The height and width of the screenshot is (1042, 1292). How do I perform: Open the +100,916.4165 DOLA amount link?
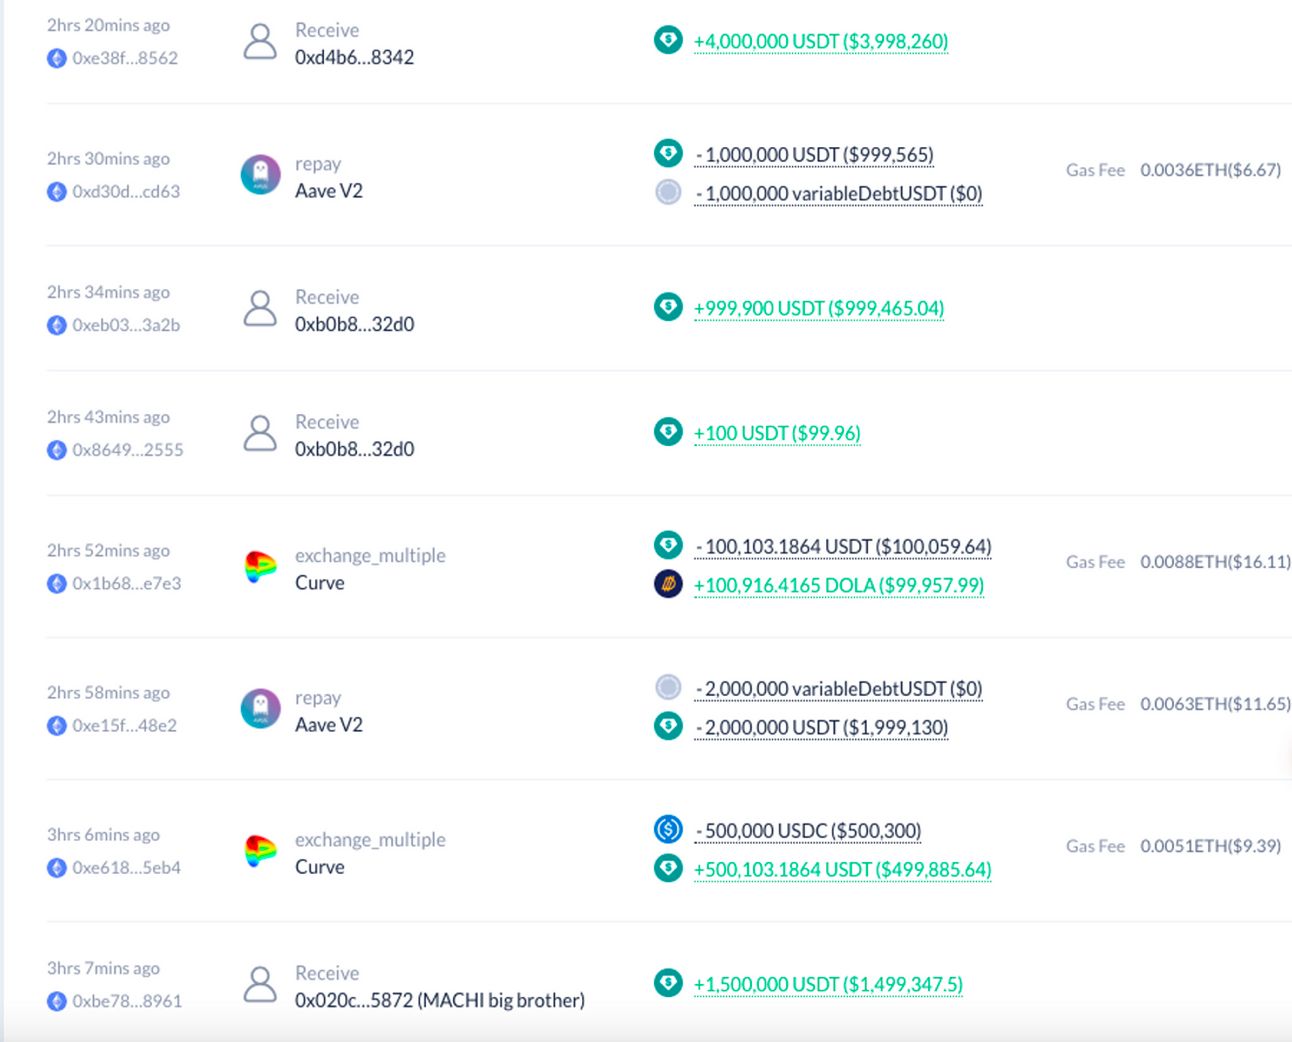click(x=839, y=585)
